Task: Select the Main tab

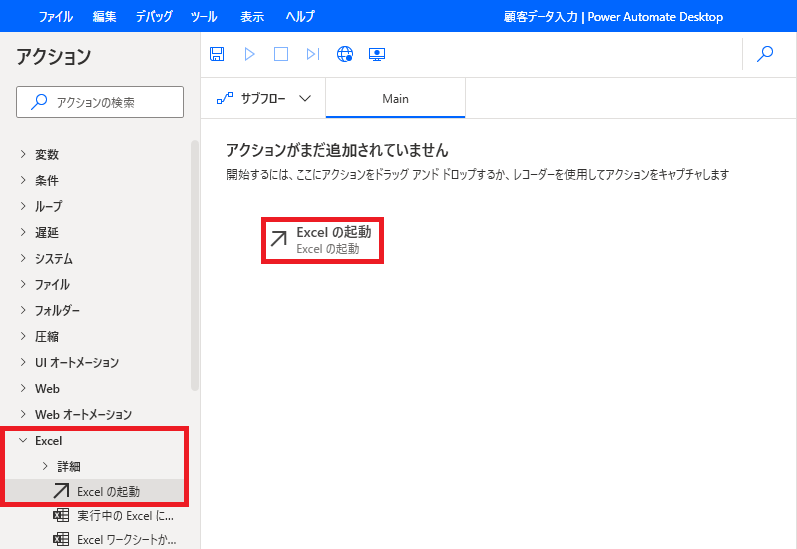Action: pyautogui.click(x=395, y=98)
